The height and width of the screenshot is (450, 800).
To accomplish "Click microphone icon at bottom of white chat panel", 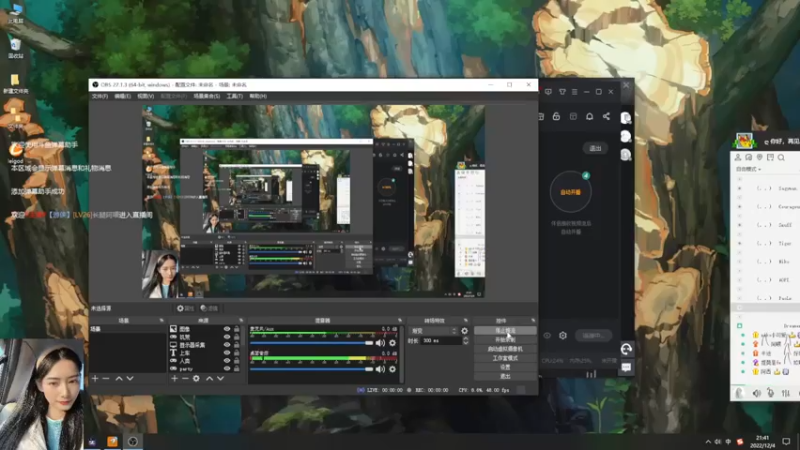I will tap(770, 393).
